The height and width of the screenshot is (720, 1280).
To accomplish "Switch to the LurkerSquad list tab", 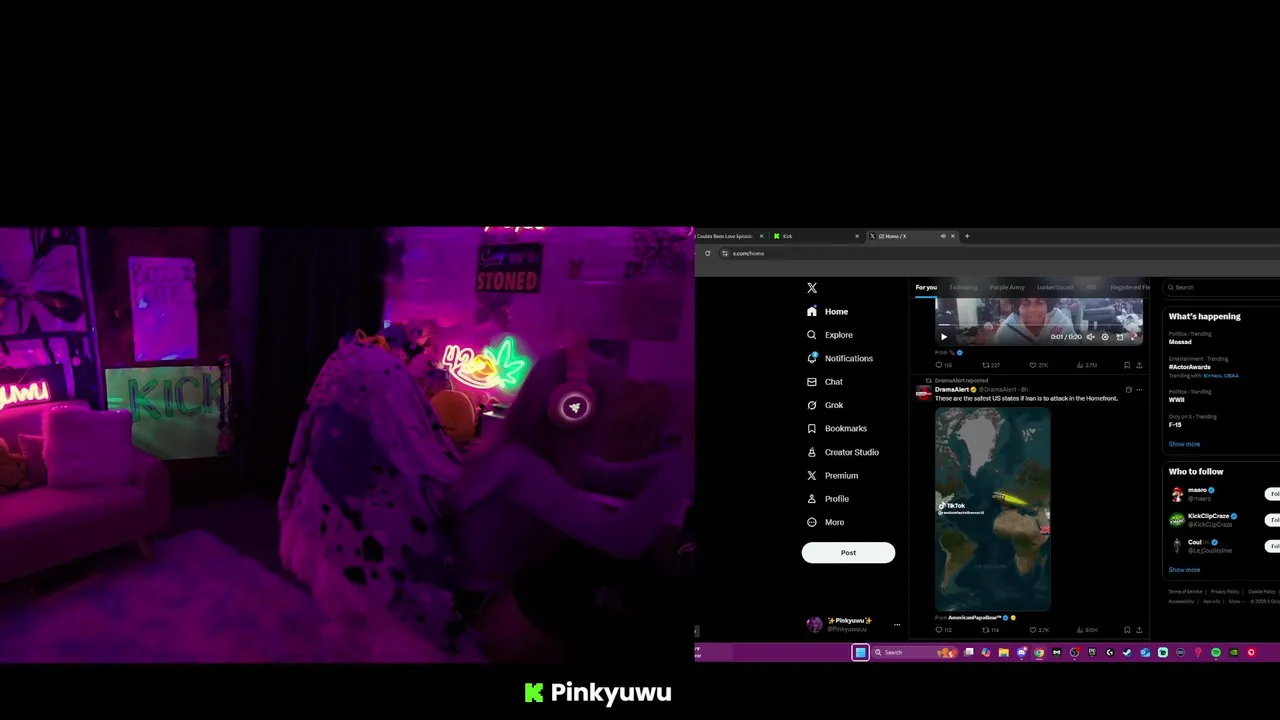I will click(x=1055, y=288).
